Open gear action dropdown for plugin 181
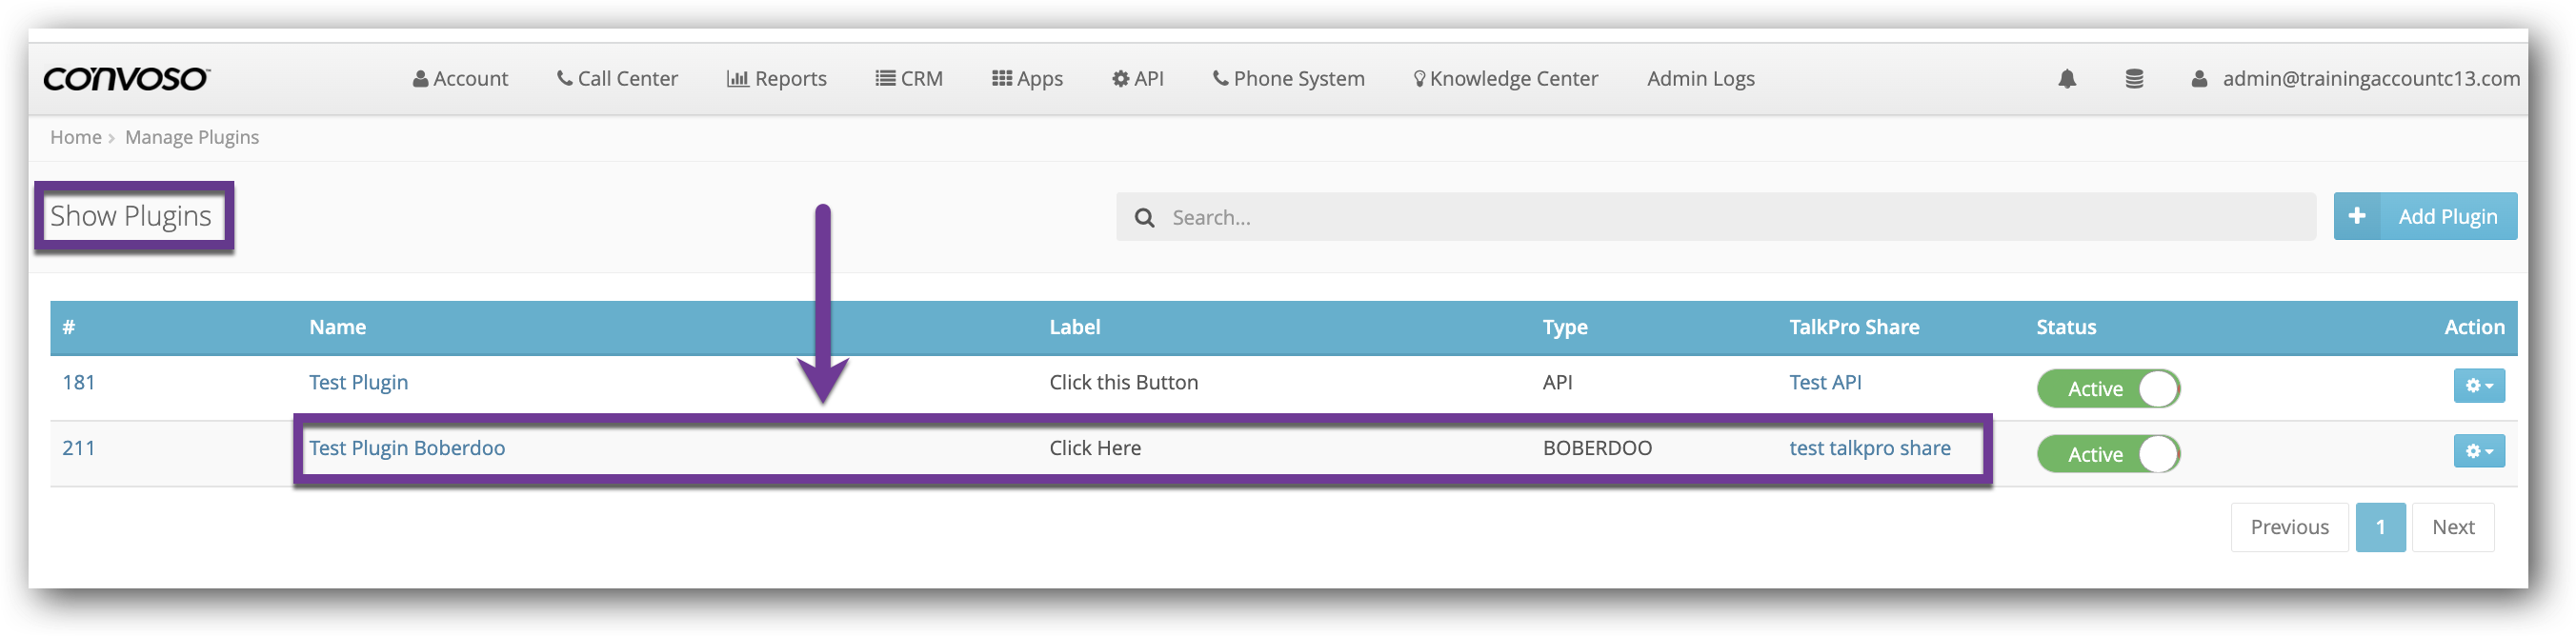Screen dimensions: 2576x636 (2478, 386)
